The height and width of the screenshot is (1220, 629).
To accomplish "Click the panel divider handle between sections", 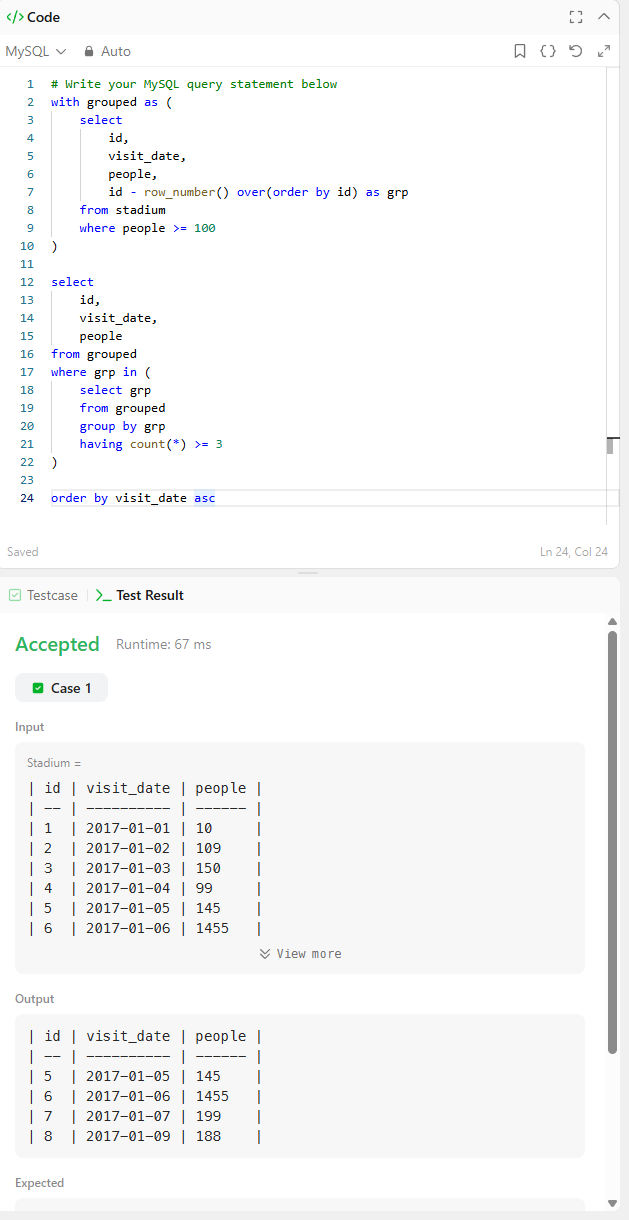I will (308, 573).
